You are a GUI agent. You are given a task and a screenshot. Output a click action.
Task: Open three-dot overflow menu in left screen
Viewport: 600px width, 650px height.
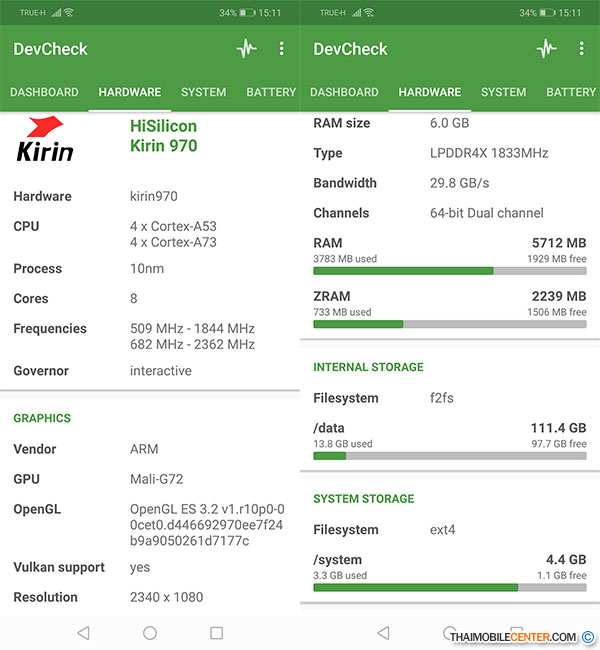(x=282, y=49)
